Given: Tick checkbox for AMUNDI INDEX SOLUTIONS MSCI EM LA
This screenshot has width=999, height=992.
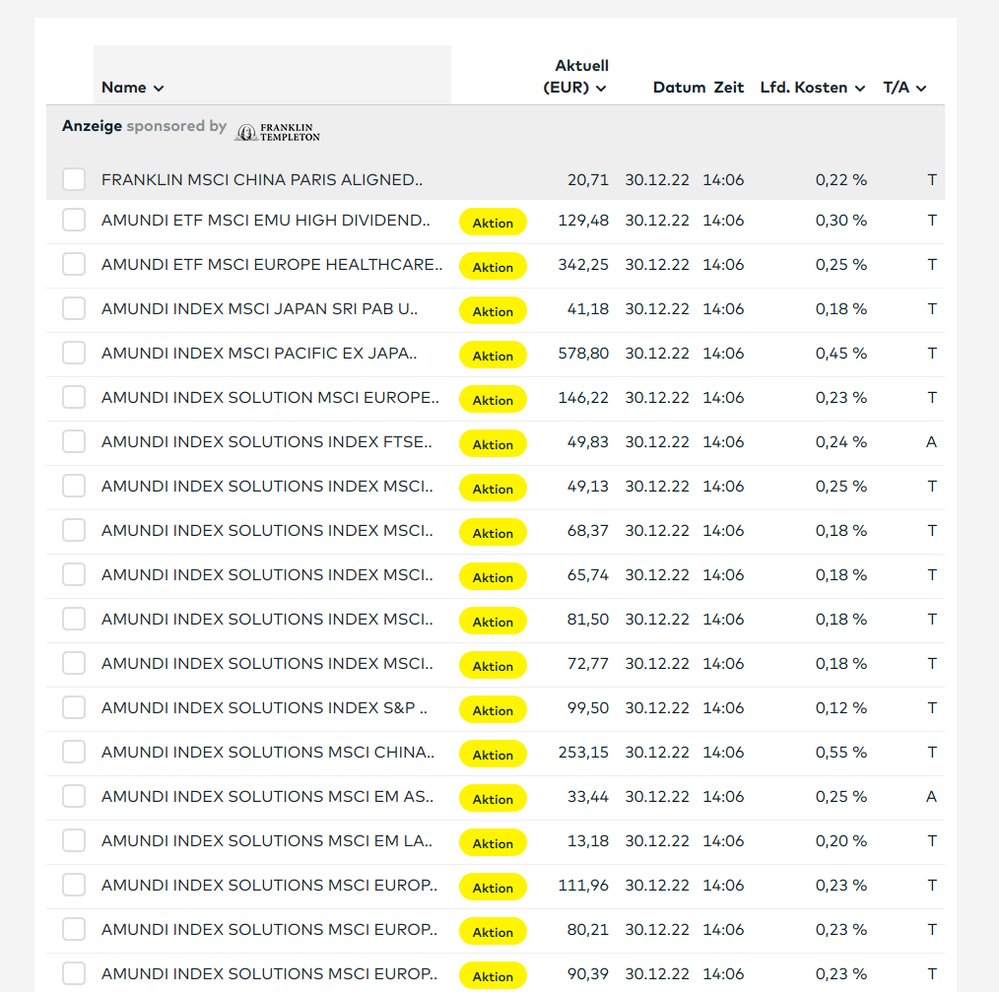Looking at the screenshot, I should (x=74, y=840).
